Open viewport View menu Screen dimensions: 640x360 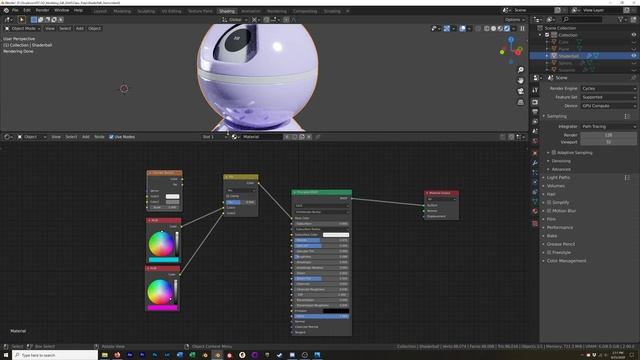(50, 29)
